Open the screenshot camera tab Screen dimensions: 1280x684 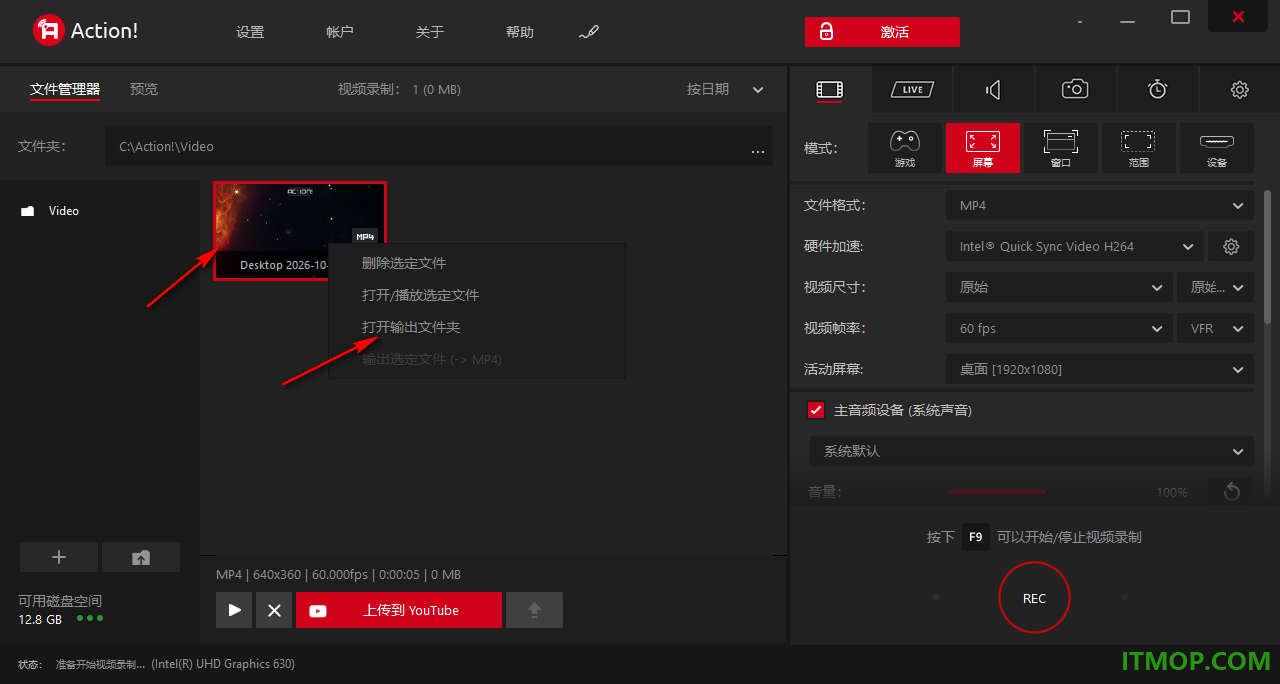pyautogui.click(x=1075, y=90)
